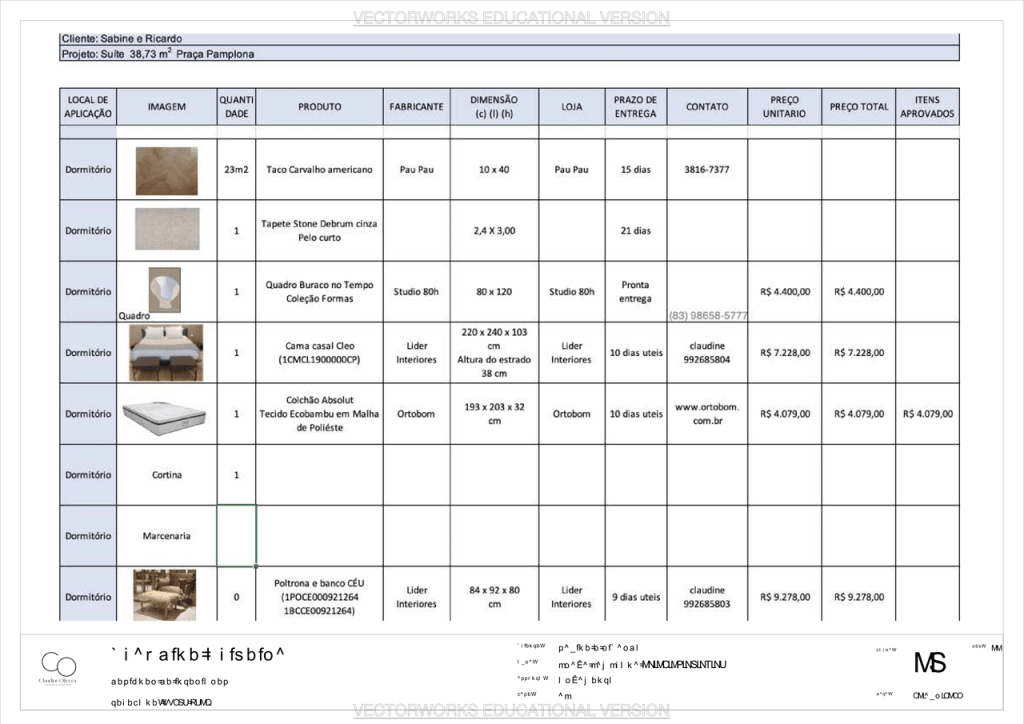Image resolution: width=1024 pixels, height=724 pixels.
Task: Click the 'Pau Pau' loja cell
Action: (x=571, y=169)
